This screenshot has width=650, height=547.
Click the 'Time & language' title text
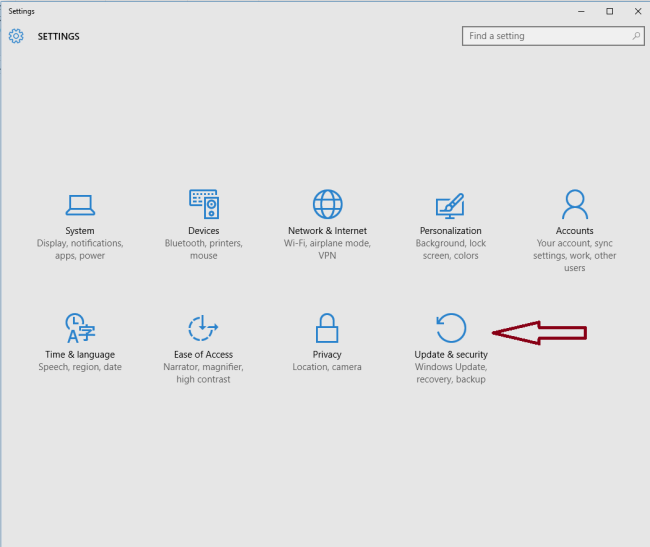click(x=80, y=355)
